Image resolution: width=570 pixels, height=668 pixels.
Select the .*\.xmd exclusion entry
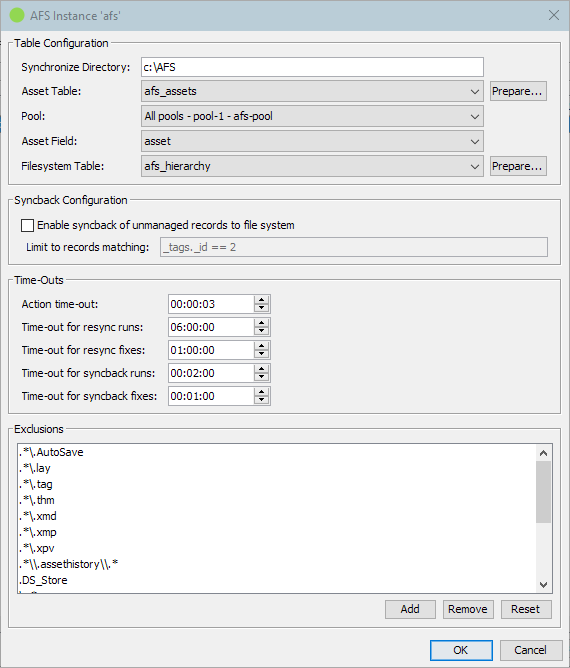click(276, 516)
